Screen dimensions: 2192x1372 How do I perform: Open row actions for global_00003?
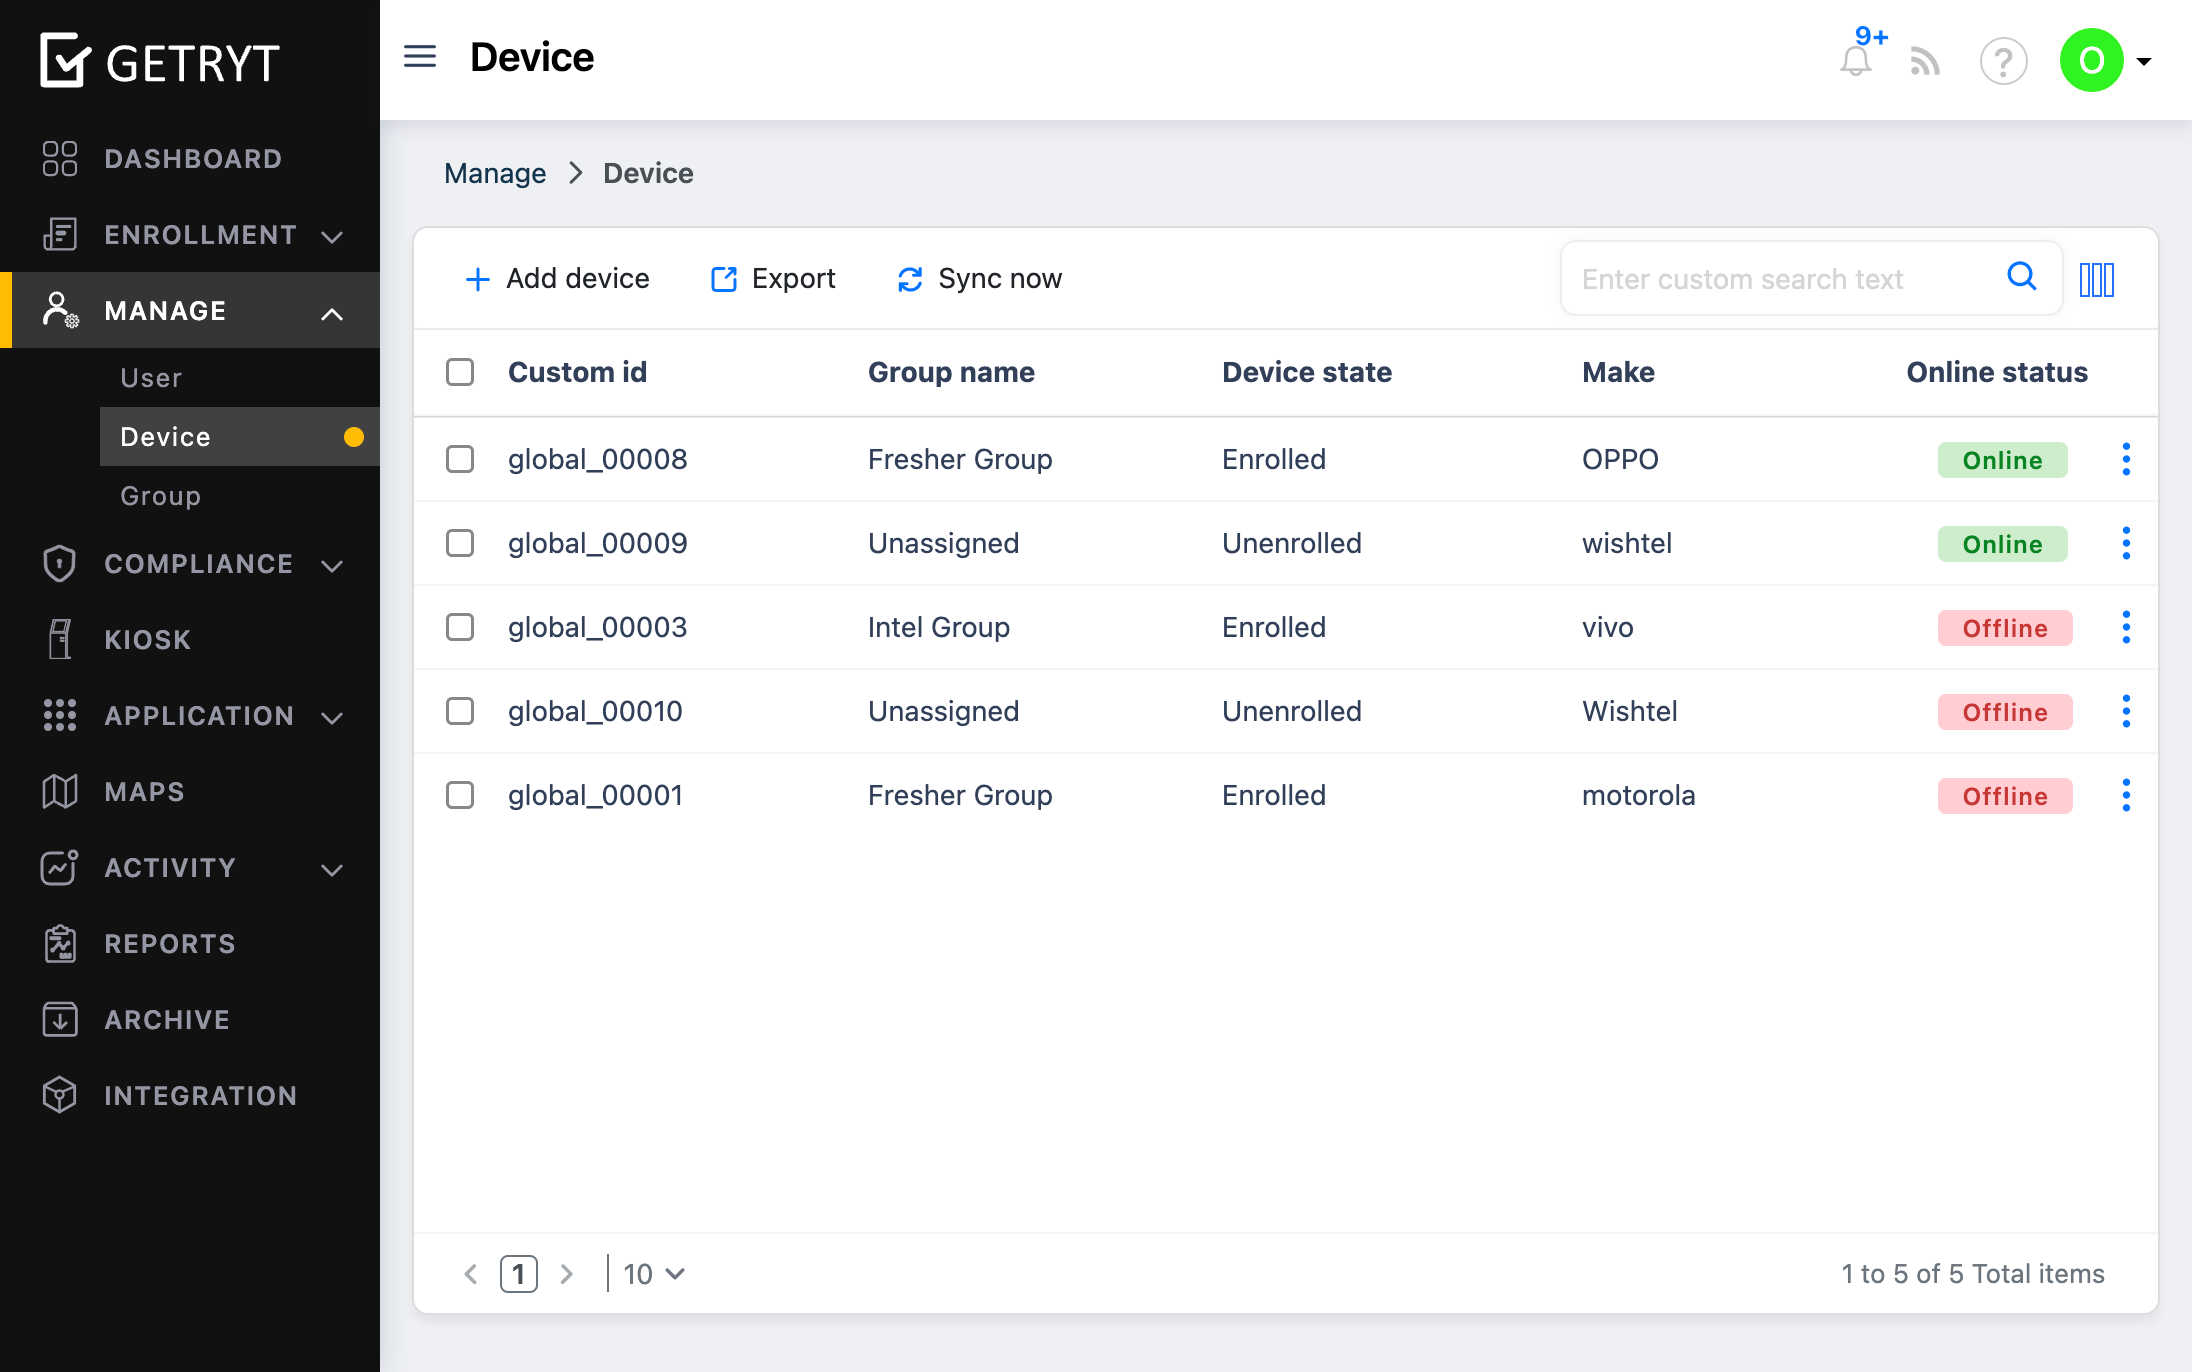coord(2126,627)
